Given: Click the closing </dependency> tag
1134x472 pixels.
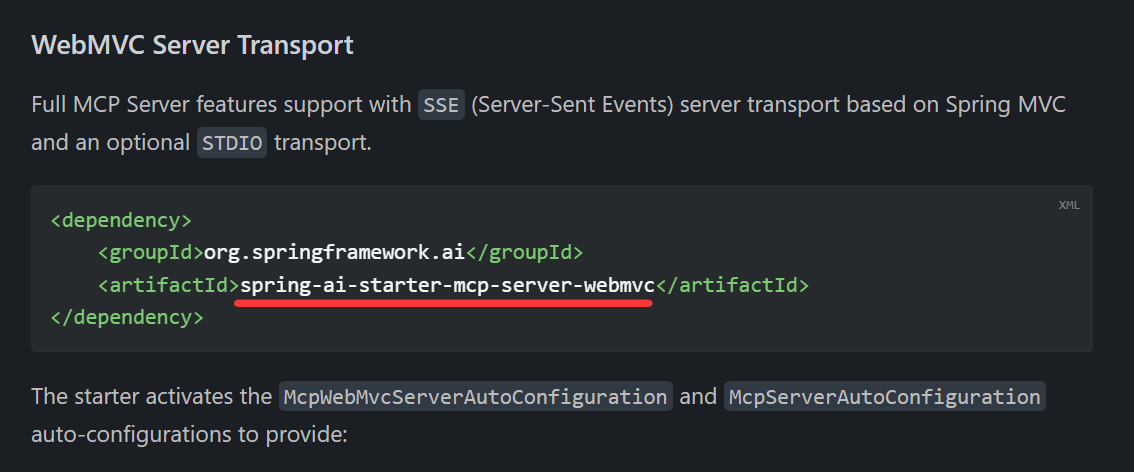Looking at the screenshot, I should 127,317.
